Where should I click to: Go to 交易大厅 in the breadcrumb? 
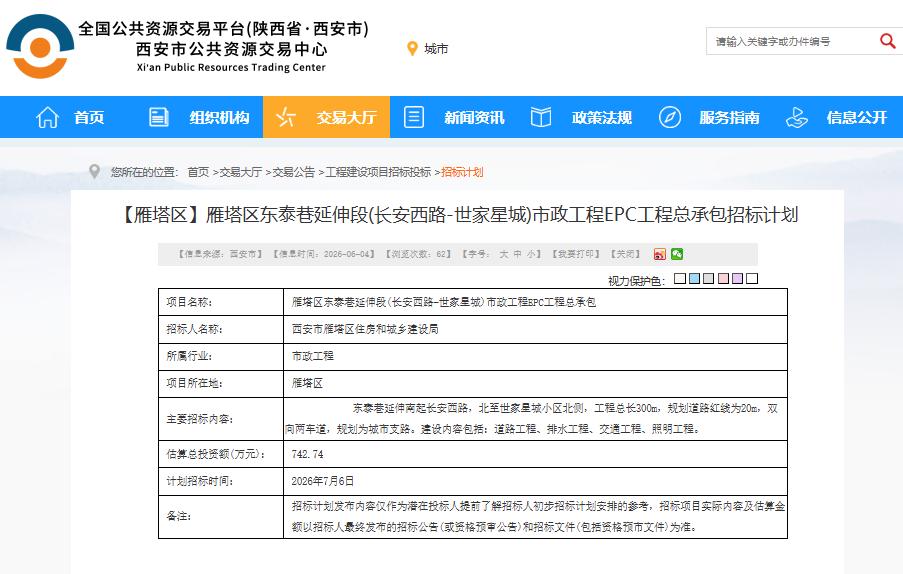click(241, 172)
